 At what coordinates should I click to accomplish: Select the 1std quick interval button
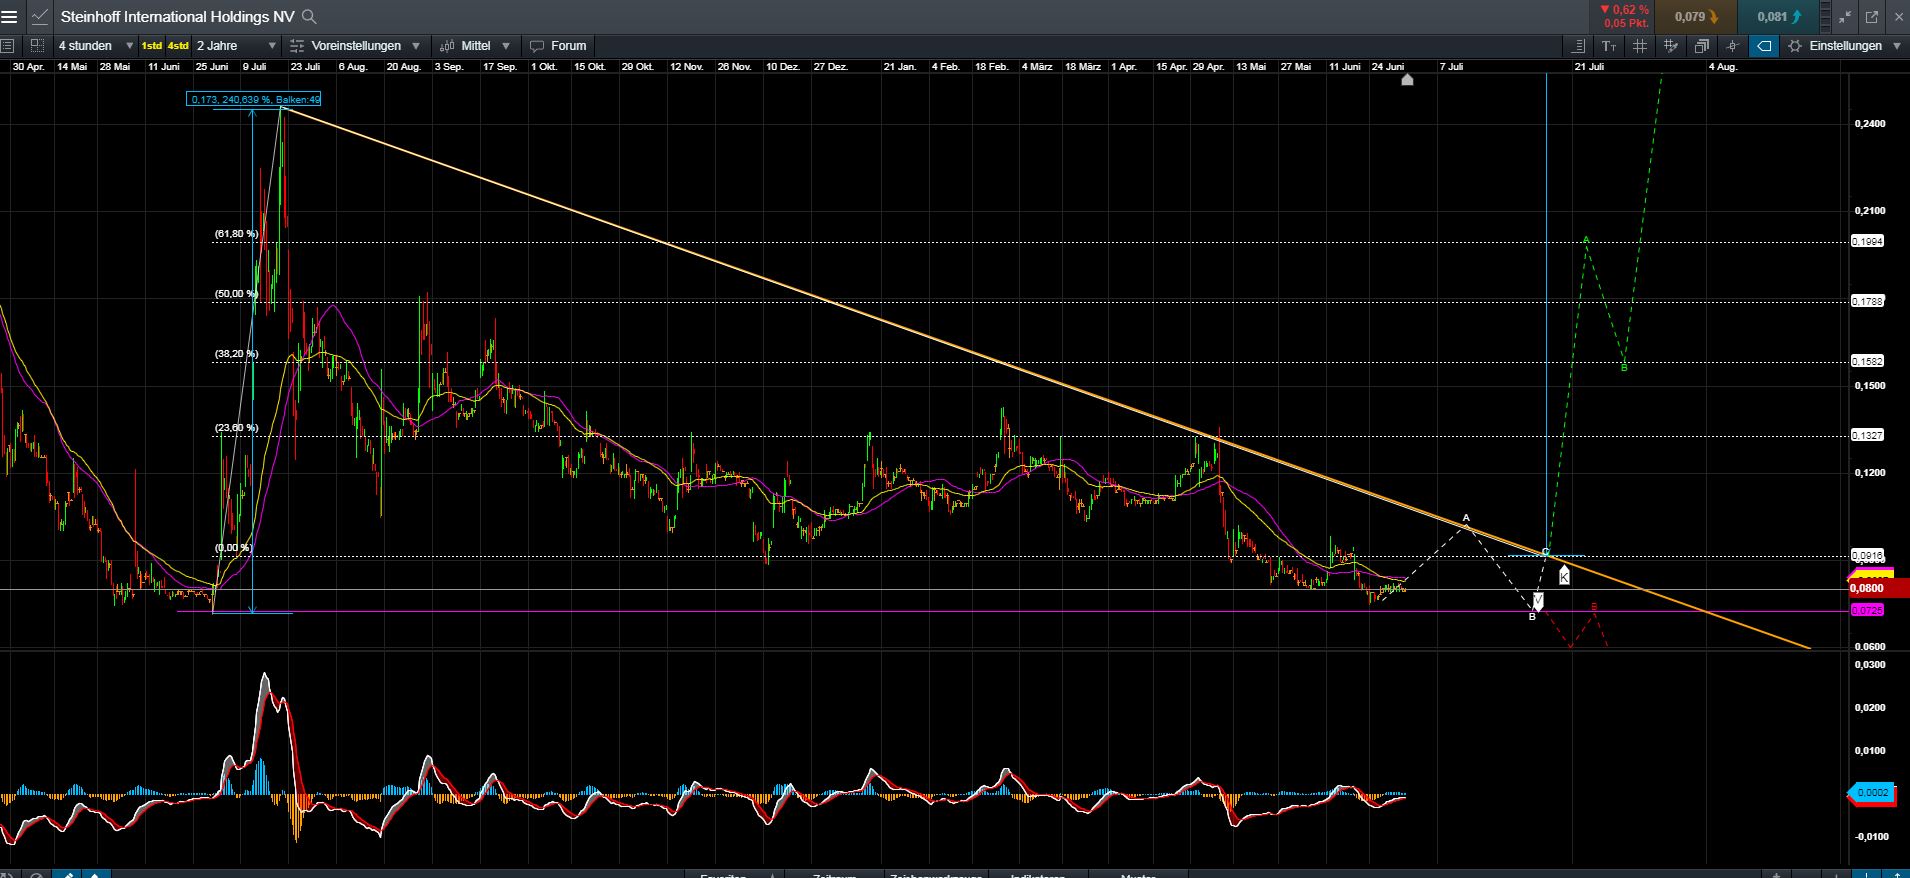(151, 46)
